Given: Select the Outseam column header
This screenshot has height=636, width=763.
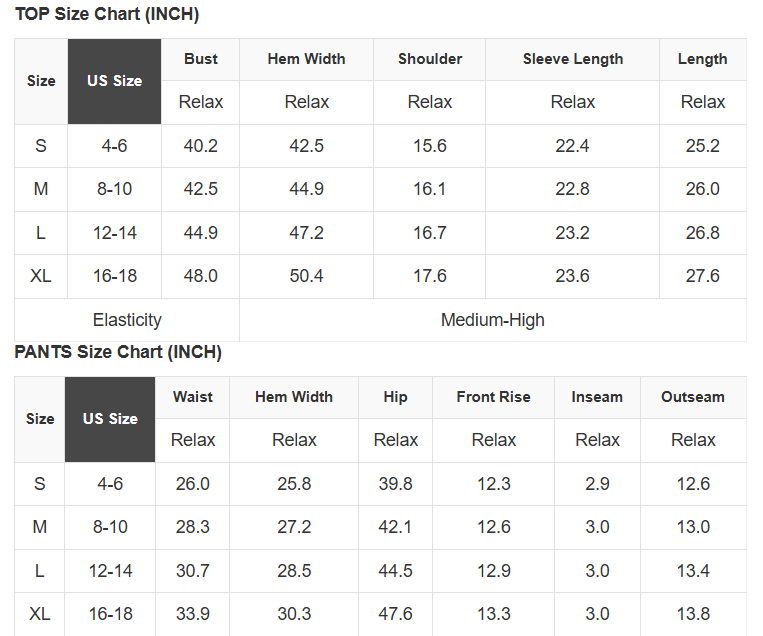Looking at the screenshot, I should pyautogui.click(x=693, y=397).
